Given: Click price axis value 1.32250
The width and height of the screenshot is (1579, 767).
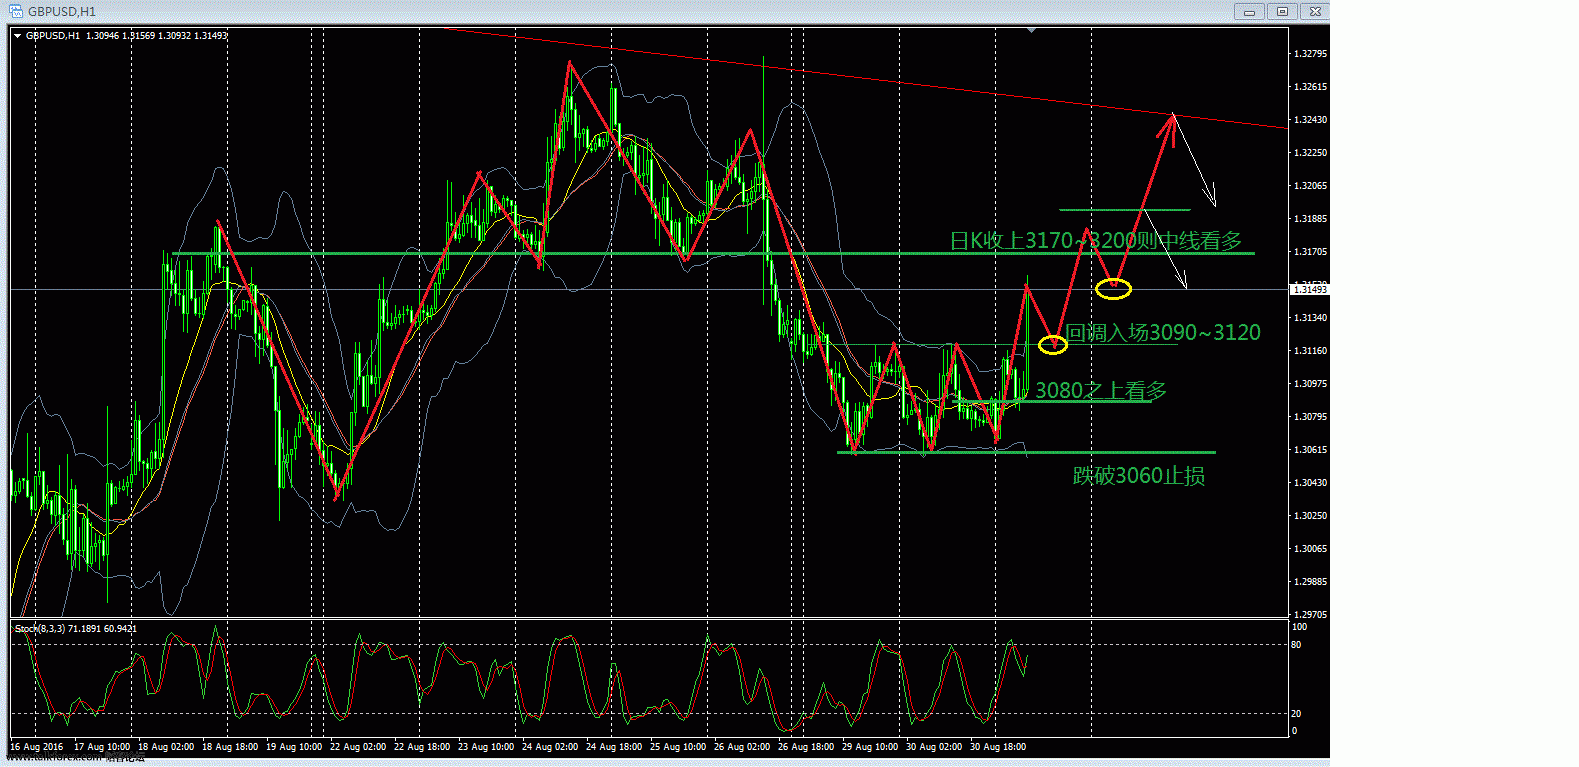Looking at the screenshot, I should [x=1310, y=153].
